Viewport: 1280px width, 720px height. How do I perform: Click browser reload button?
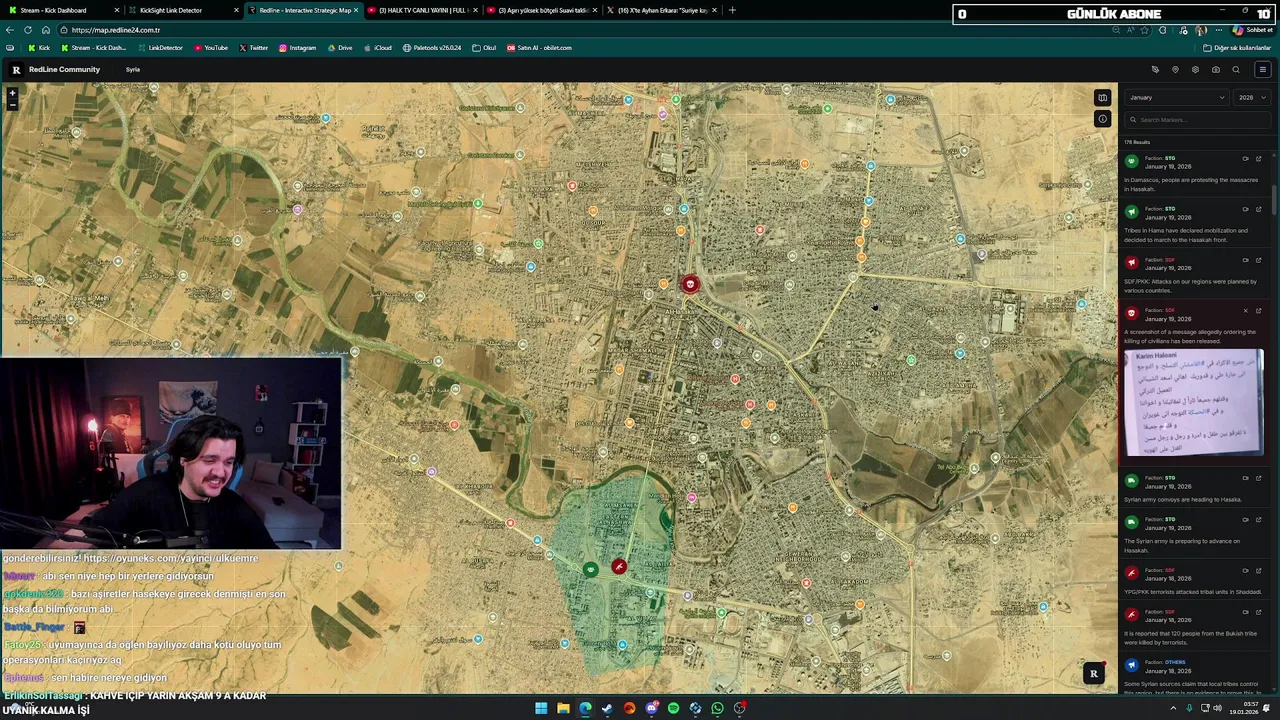pyautogui.click(x=28, y=30)
